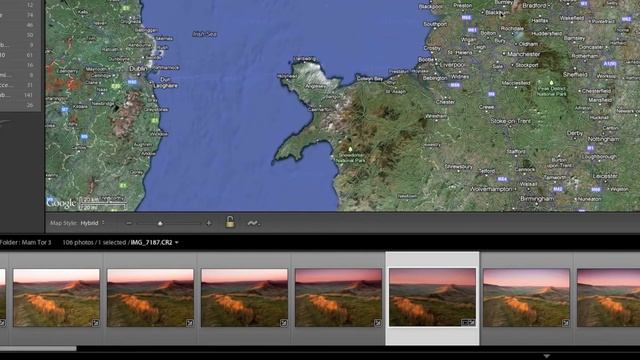Adjust the map zoom slider handle
This screenshot has width=640, height=360.
160,223
